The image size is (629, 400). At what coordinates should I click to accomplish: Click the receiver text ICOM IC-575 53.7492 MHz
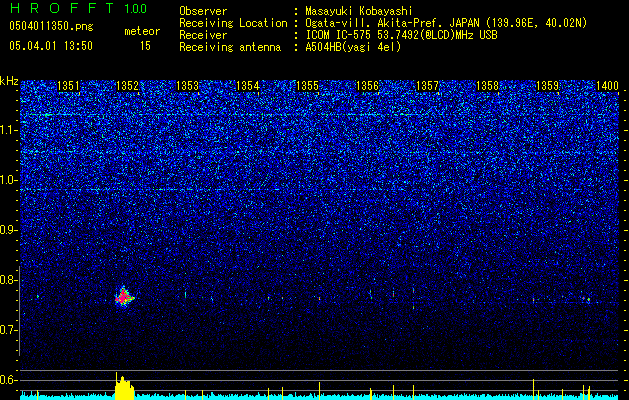click(401, 35)
